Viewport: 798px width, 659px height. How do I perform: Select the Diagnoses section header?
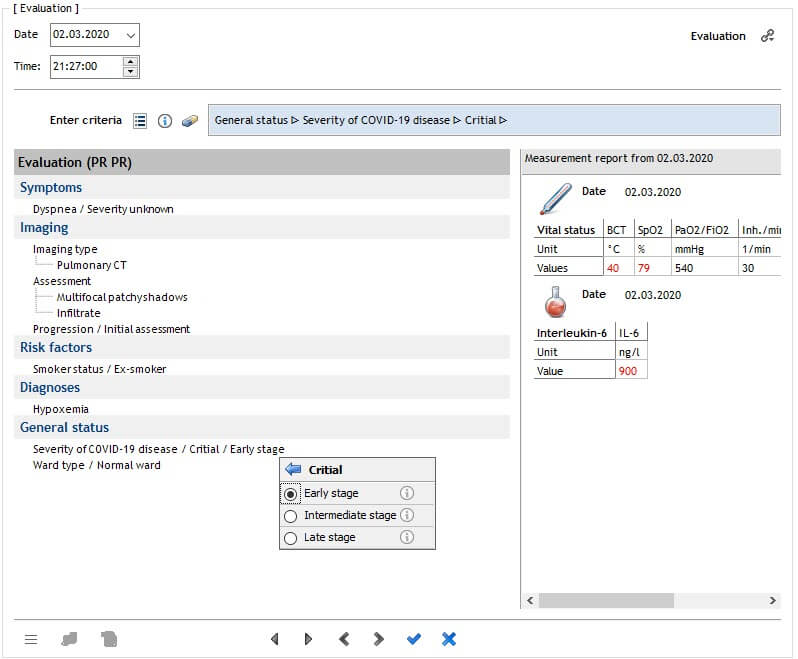pyautogui.click(x=262, y=387)
